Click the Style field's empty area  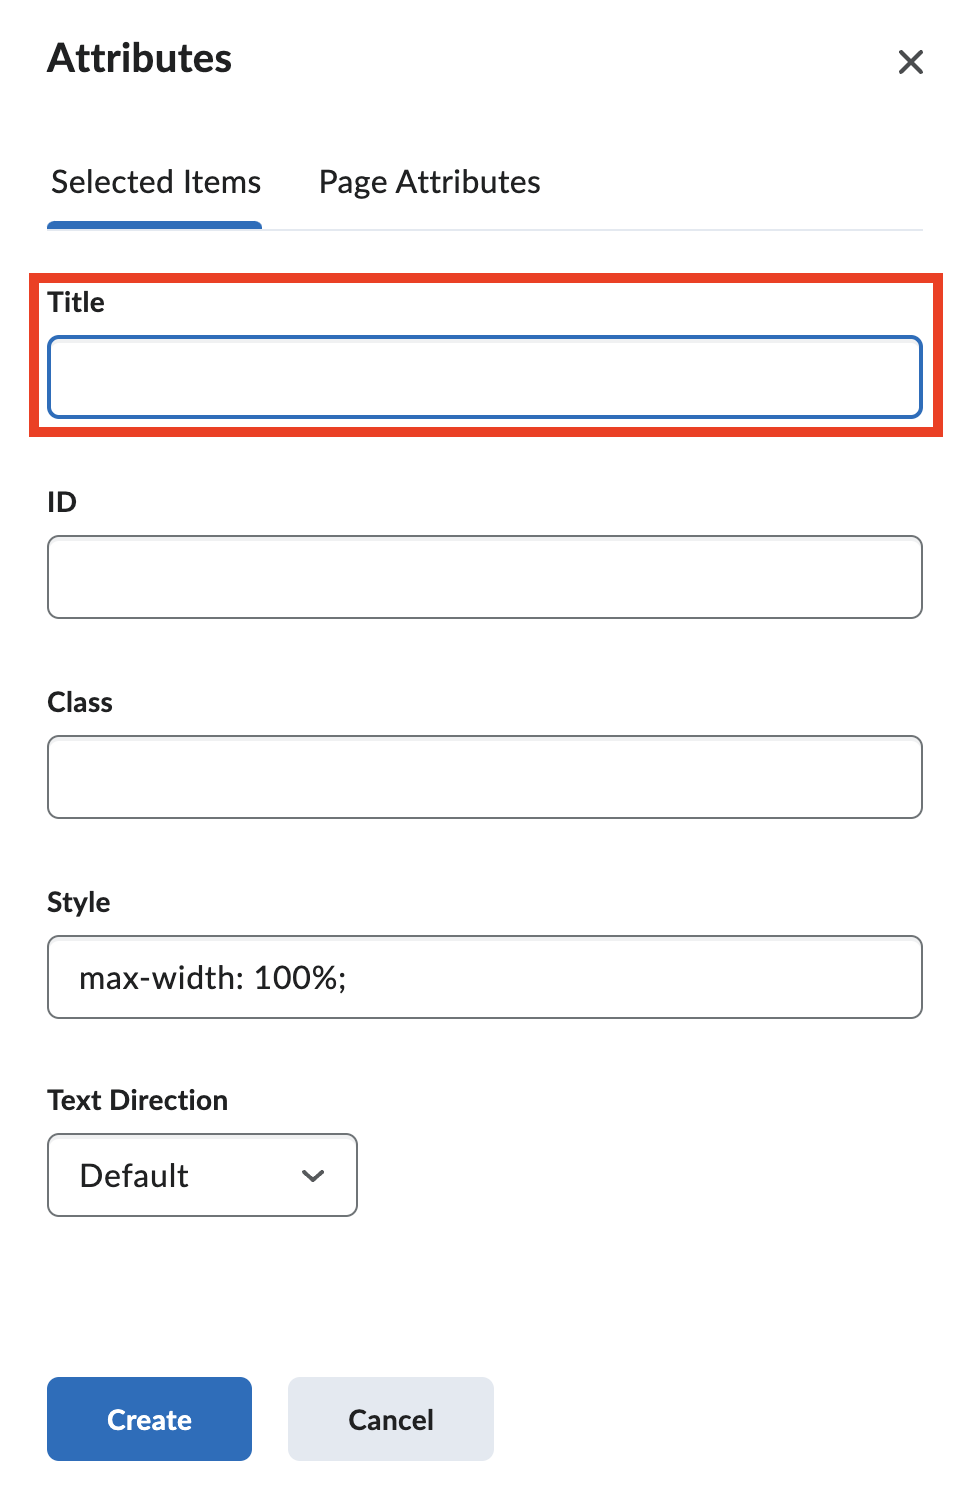pyautogui.click(x=640, y=977)
